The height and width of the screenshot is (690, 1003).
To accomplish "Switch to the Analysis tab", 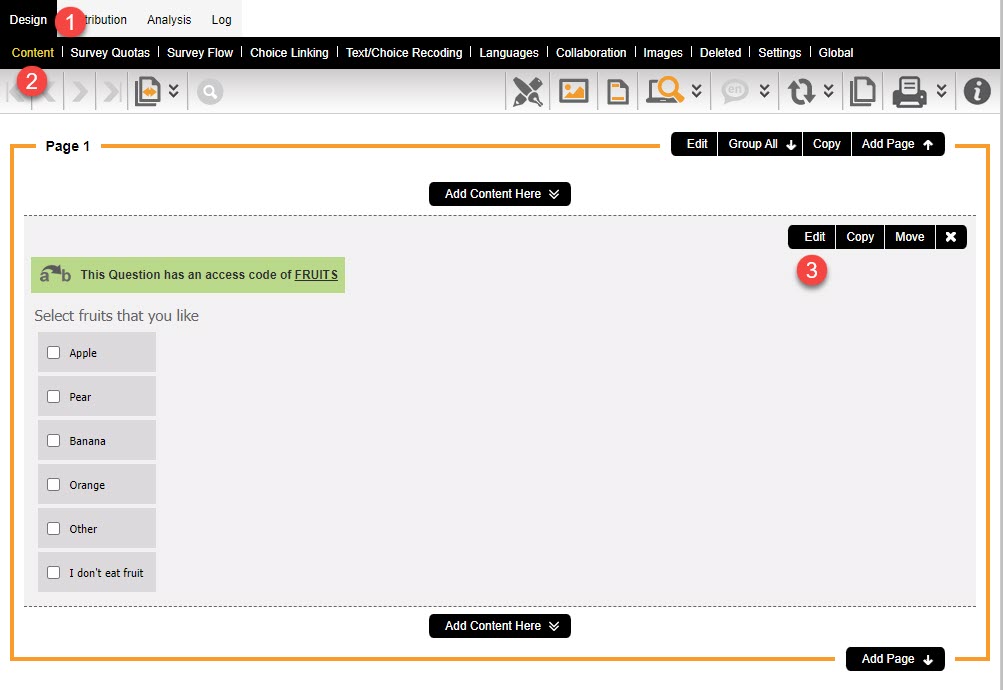I will coord(169,20).
